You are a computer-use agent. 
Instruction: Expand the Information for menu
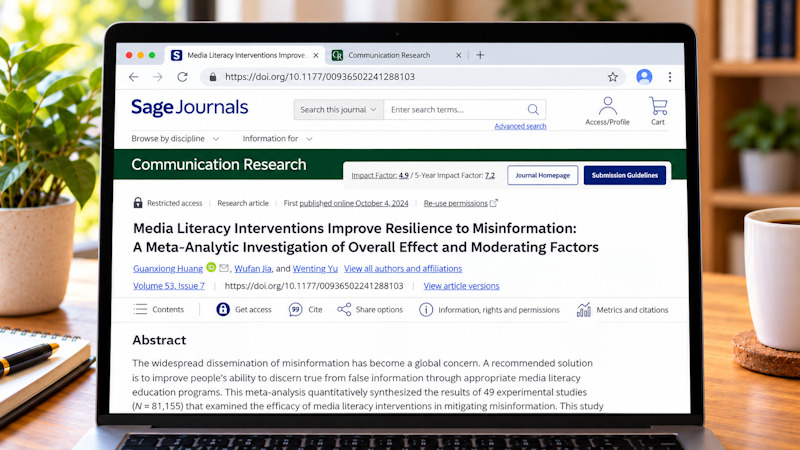point(277,139)
